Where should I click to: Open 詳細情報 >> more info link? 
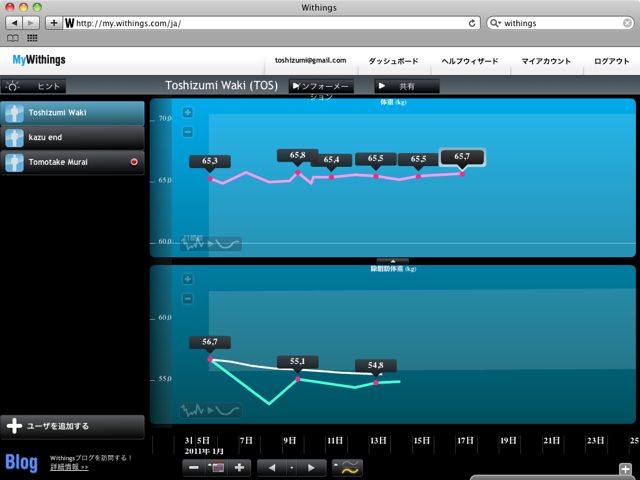tap(69, 467)
